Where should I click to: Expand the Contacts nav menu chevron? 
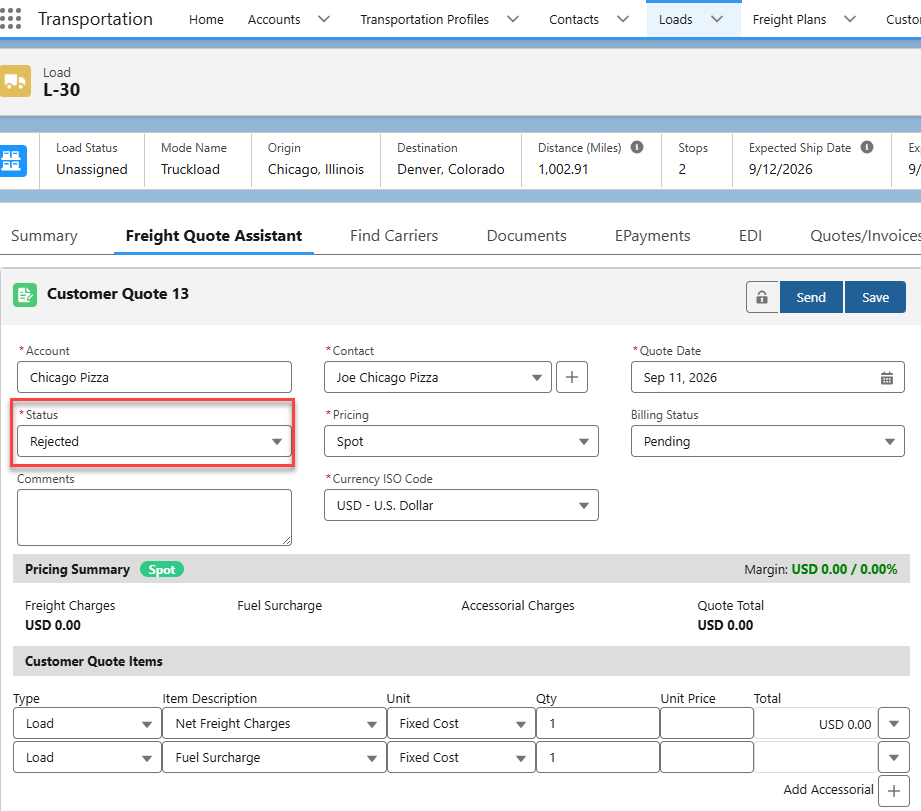[623, 19]
